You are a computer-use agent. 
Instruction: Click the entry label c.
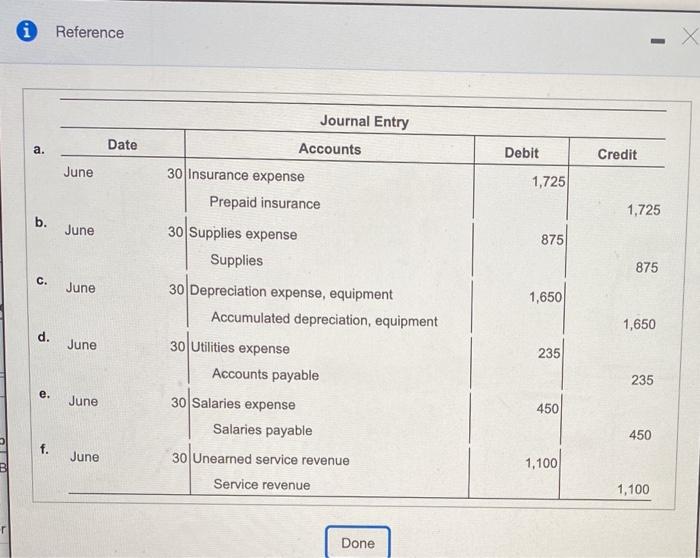click(42, 280)
